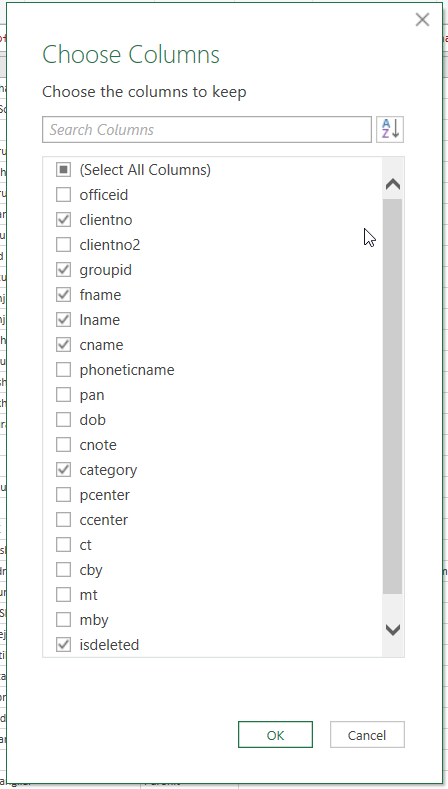
Task: Check the officeid column
Action: pos(63,195)
